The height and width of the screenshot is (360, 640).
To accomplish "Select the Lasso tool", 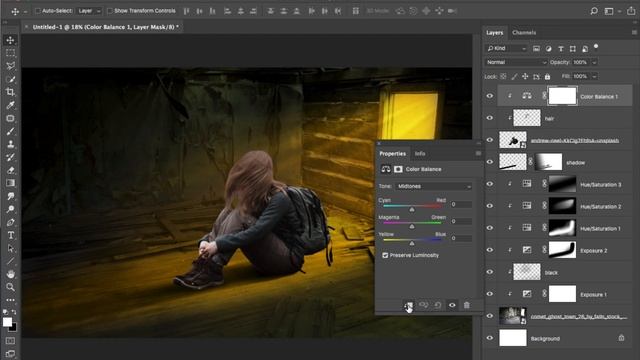I will click(x=11, y=66).
